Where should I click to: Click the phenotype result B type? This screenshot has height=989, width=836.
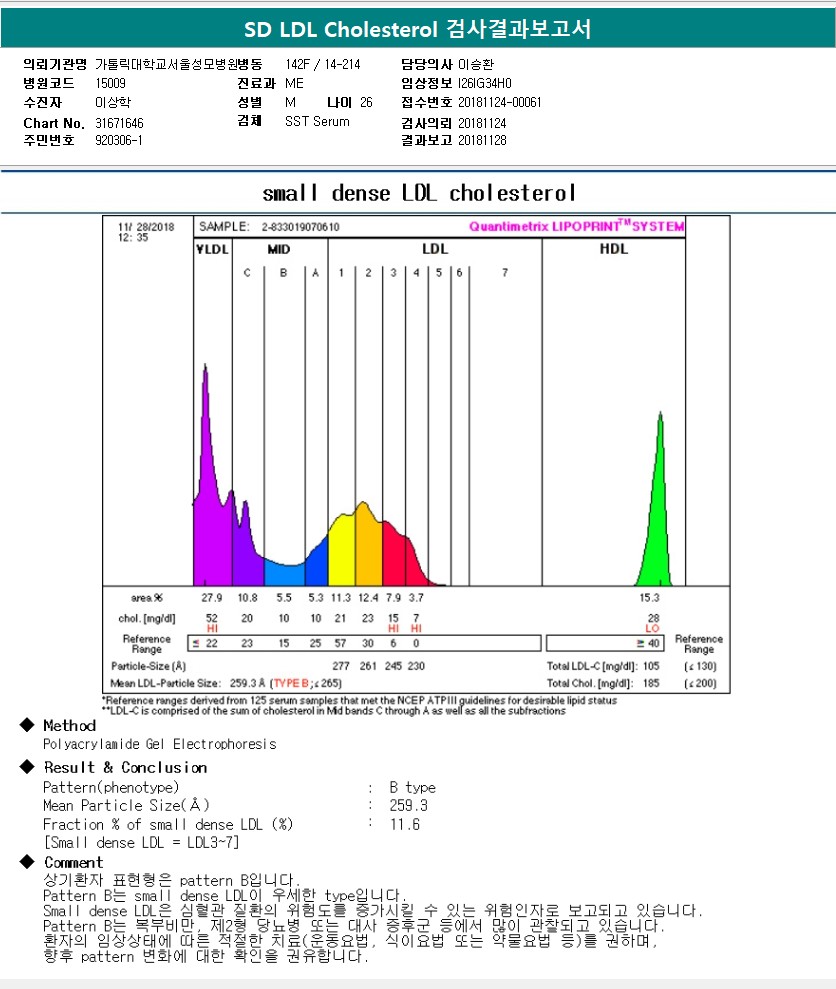pos(413,788)
